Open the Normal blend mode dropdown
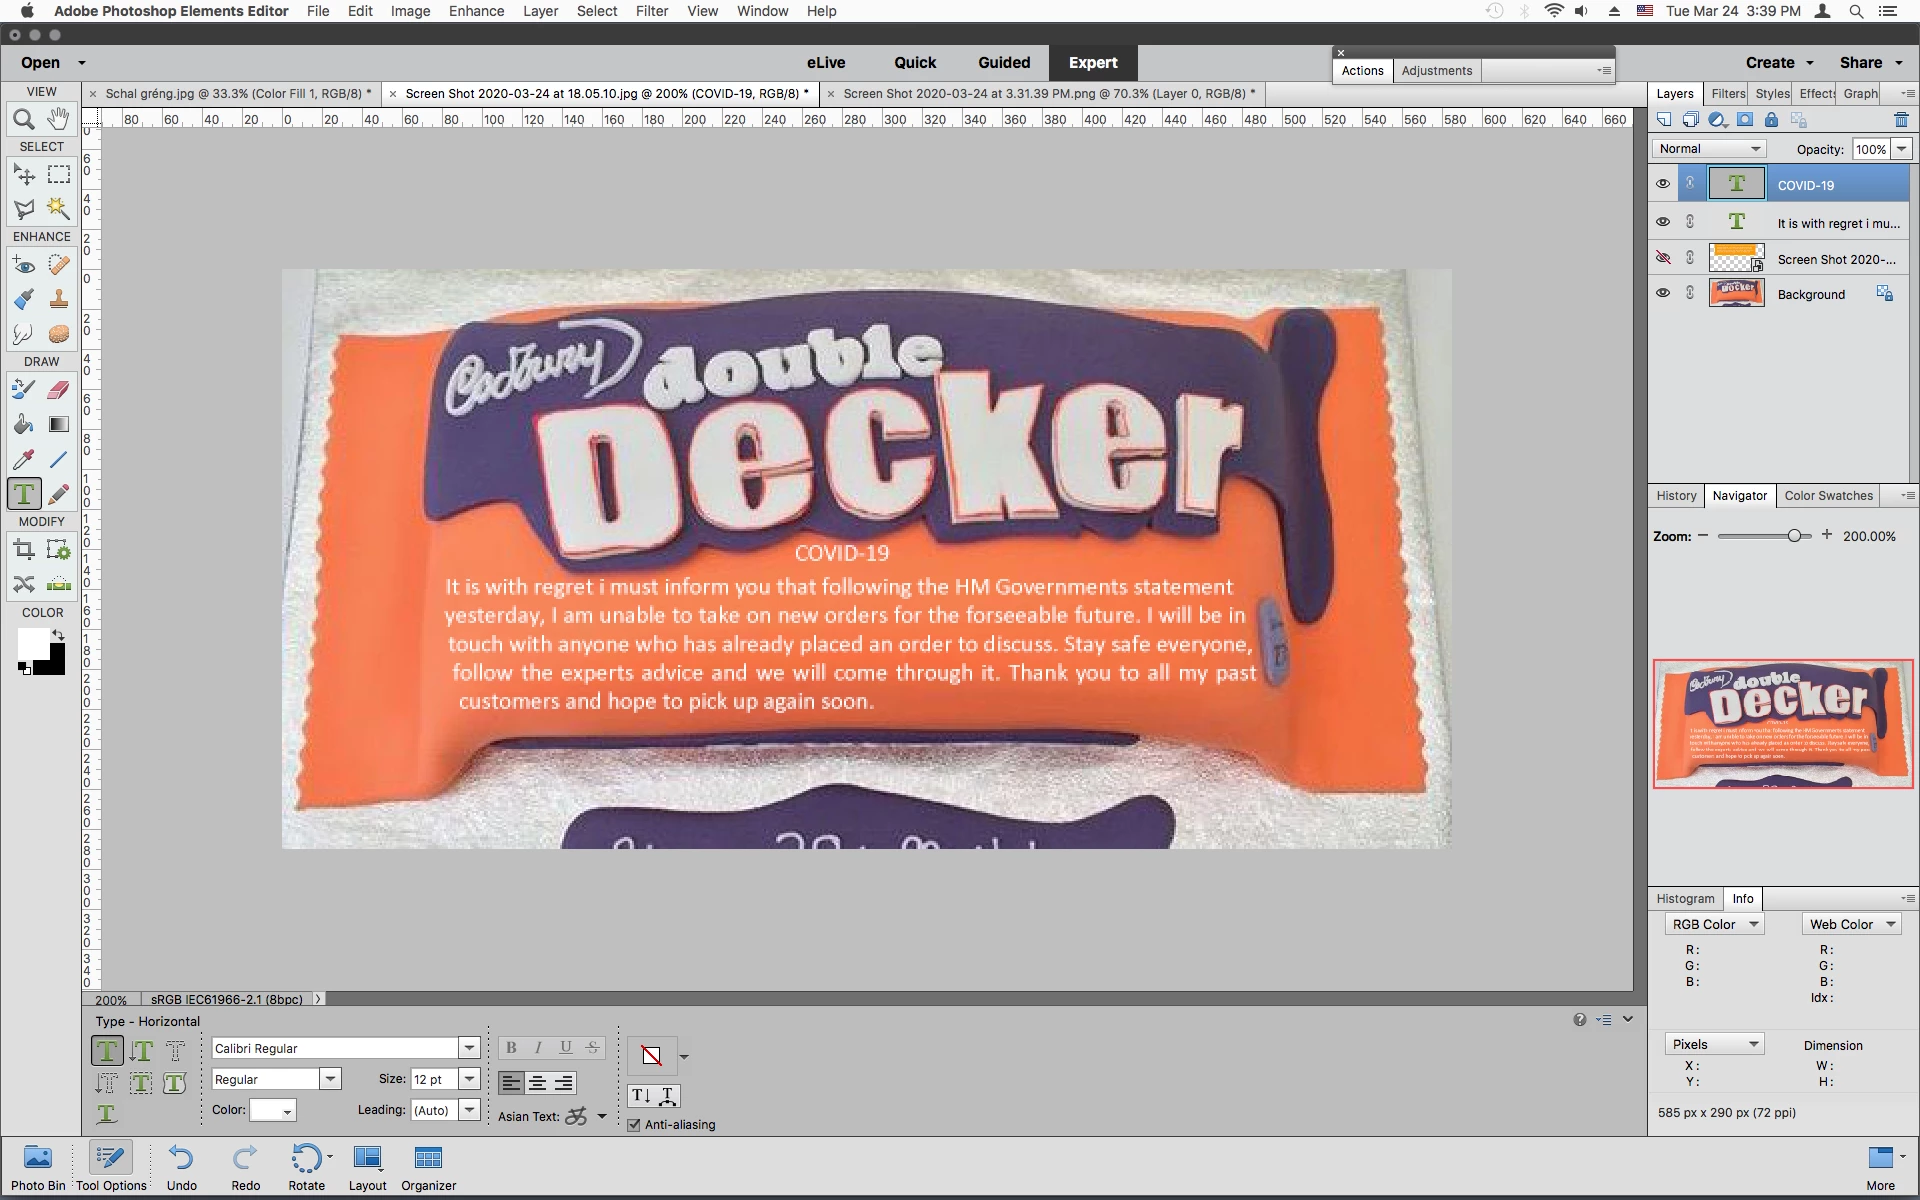 point(1709,149)
